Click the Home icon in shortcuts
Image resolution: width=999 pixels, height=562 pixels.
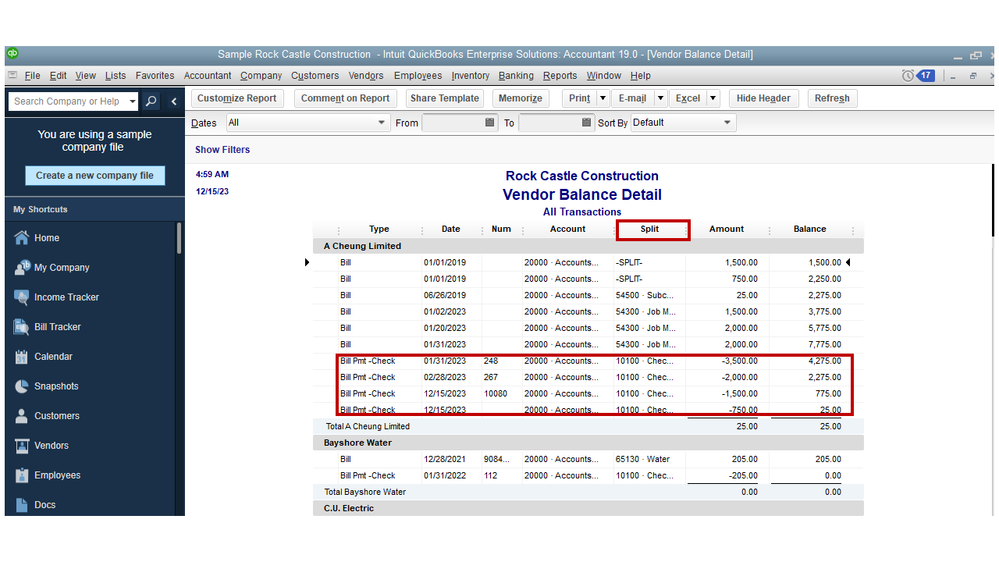(22, 238)
